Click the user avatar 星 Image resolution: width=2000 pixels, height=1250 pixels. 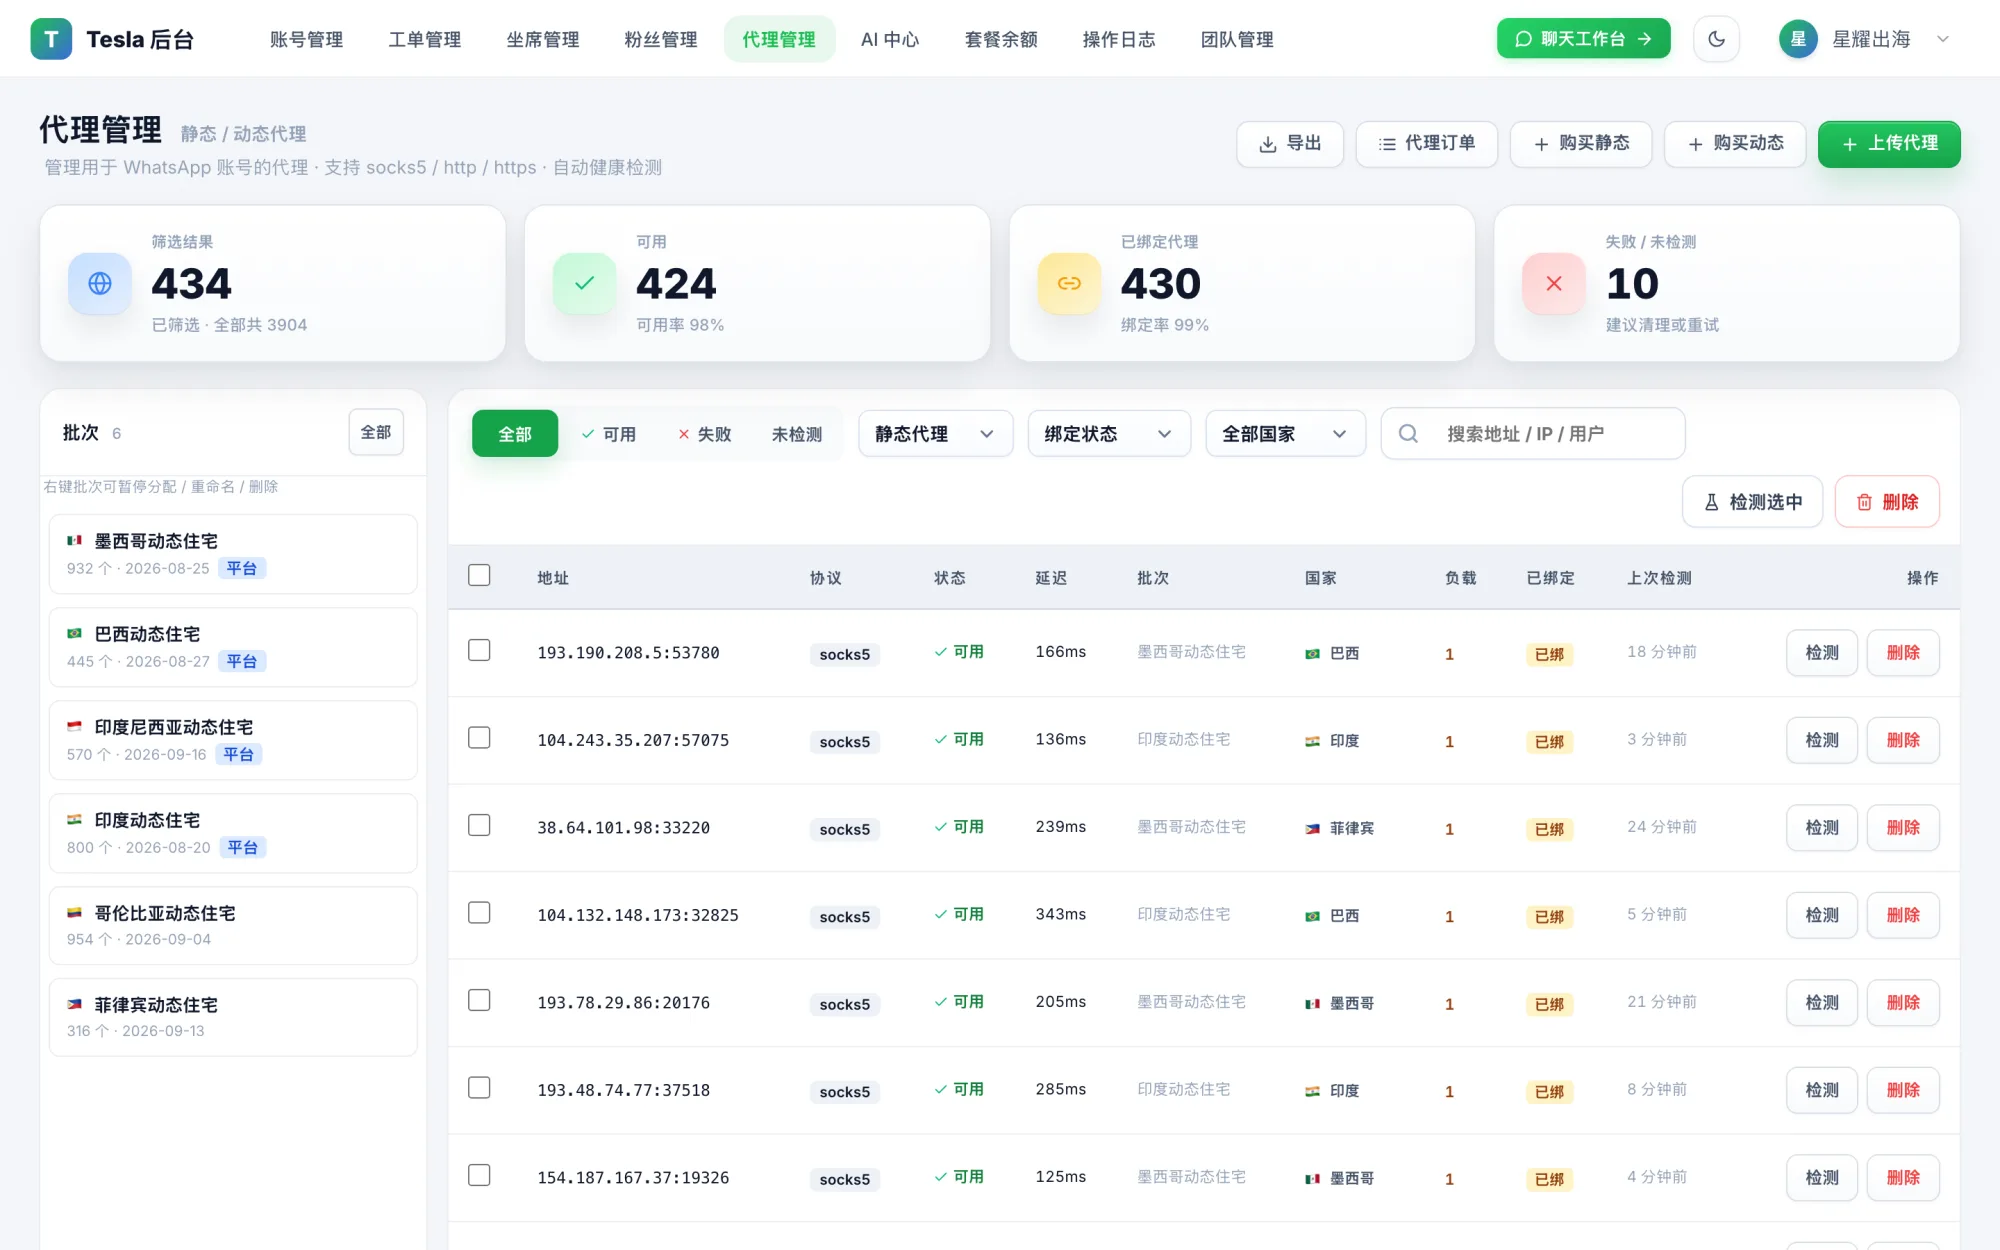pos(1797,39)
